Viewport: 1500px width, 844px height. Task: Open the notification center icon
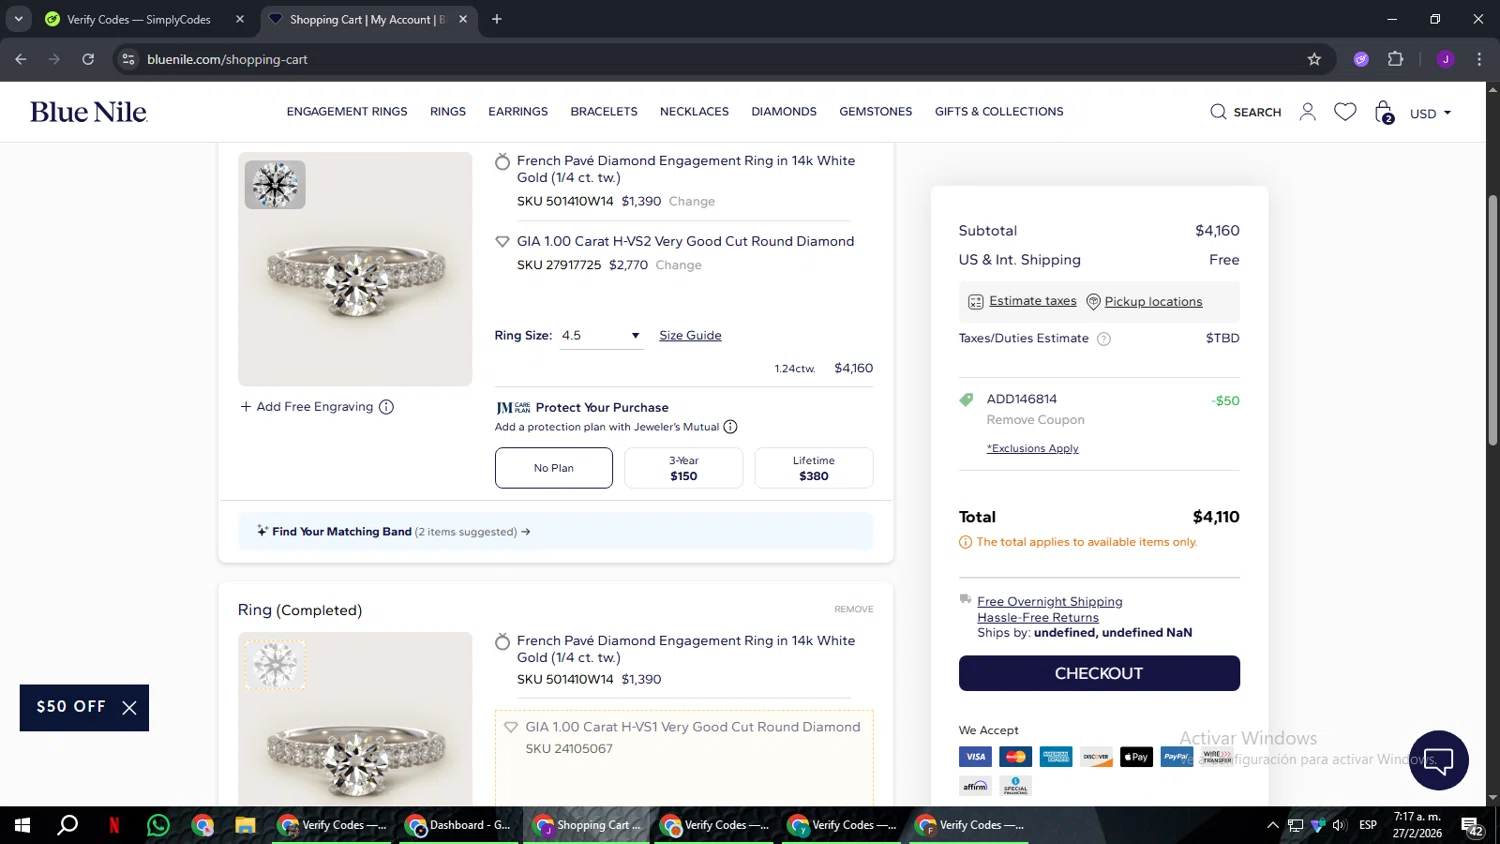click(x=1472, y=826)
